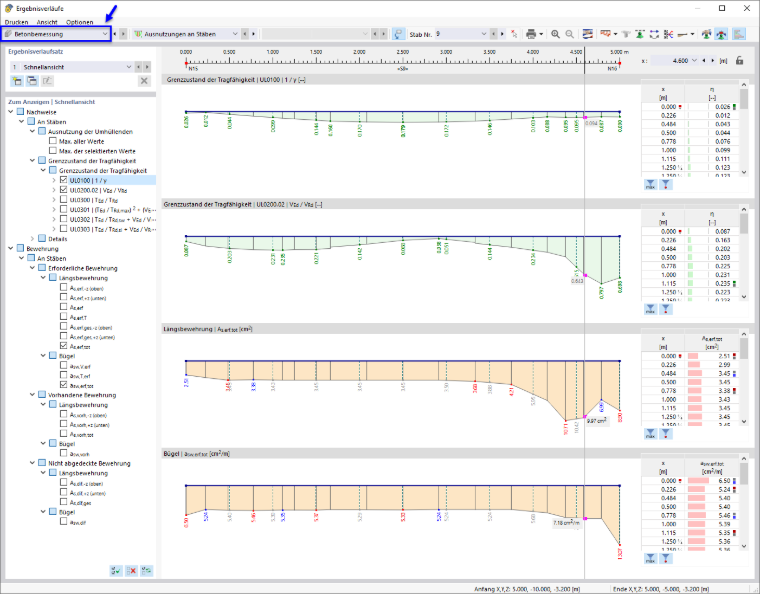Delete the result diagram set with X icon
Viewport: 760px width, 594px height.
144,81
